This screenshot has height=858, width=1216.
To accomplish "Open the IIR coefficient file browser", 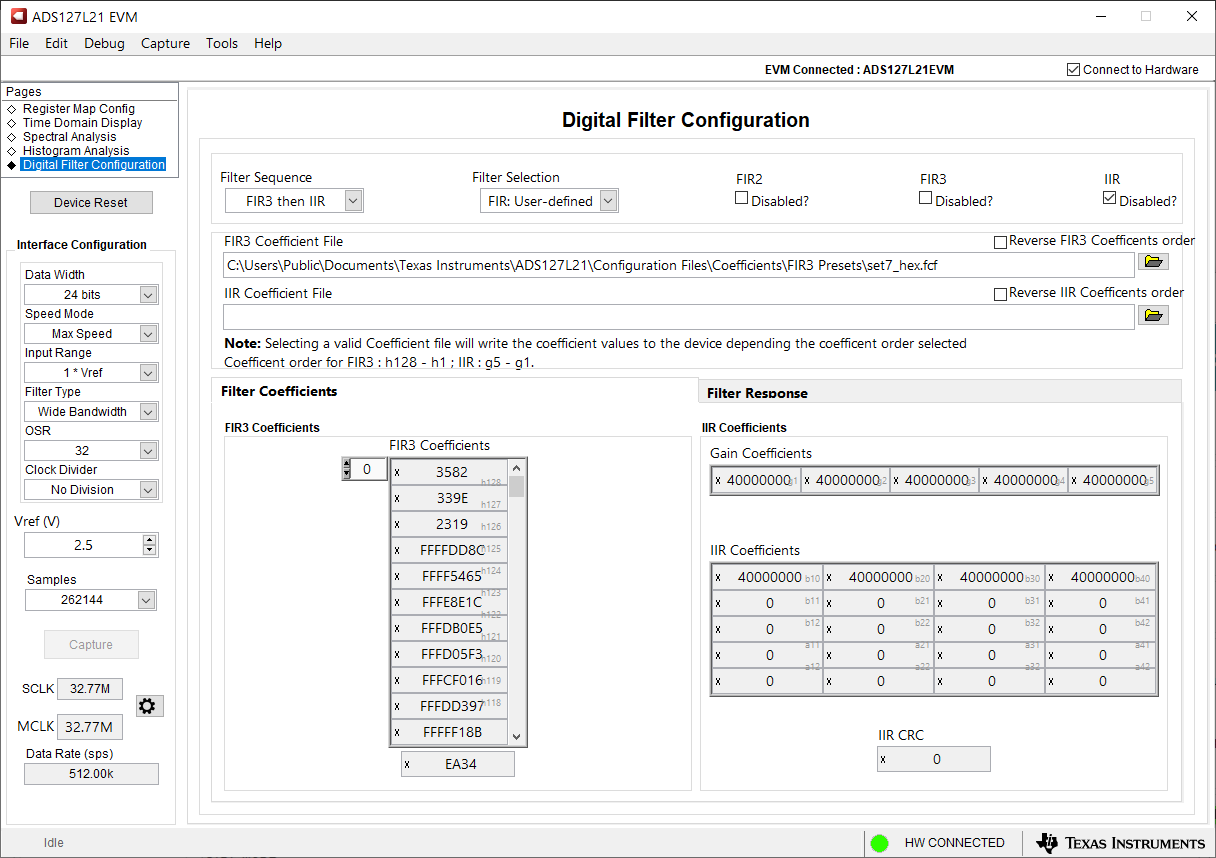I will click(x=1152, y=314).
